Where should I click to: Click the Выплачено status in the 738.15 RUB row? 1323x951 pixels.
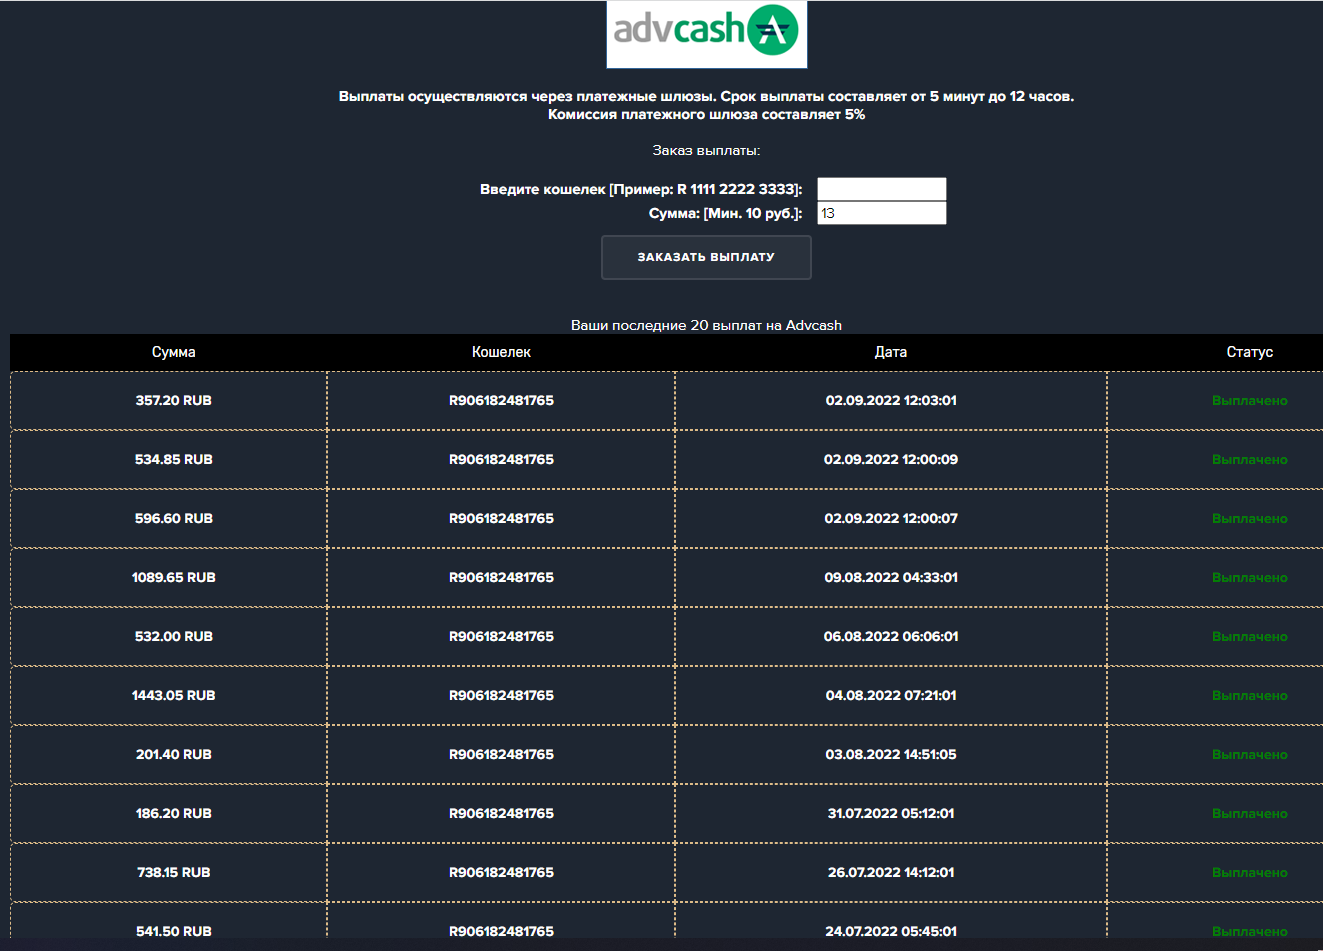(x=1250, y=872)
